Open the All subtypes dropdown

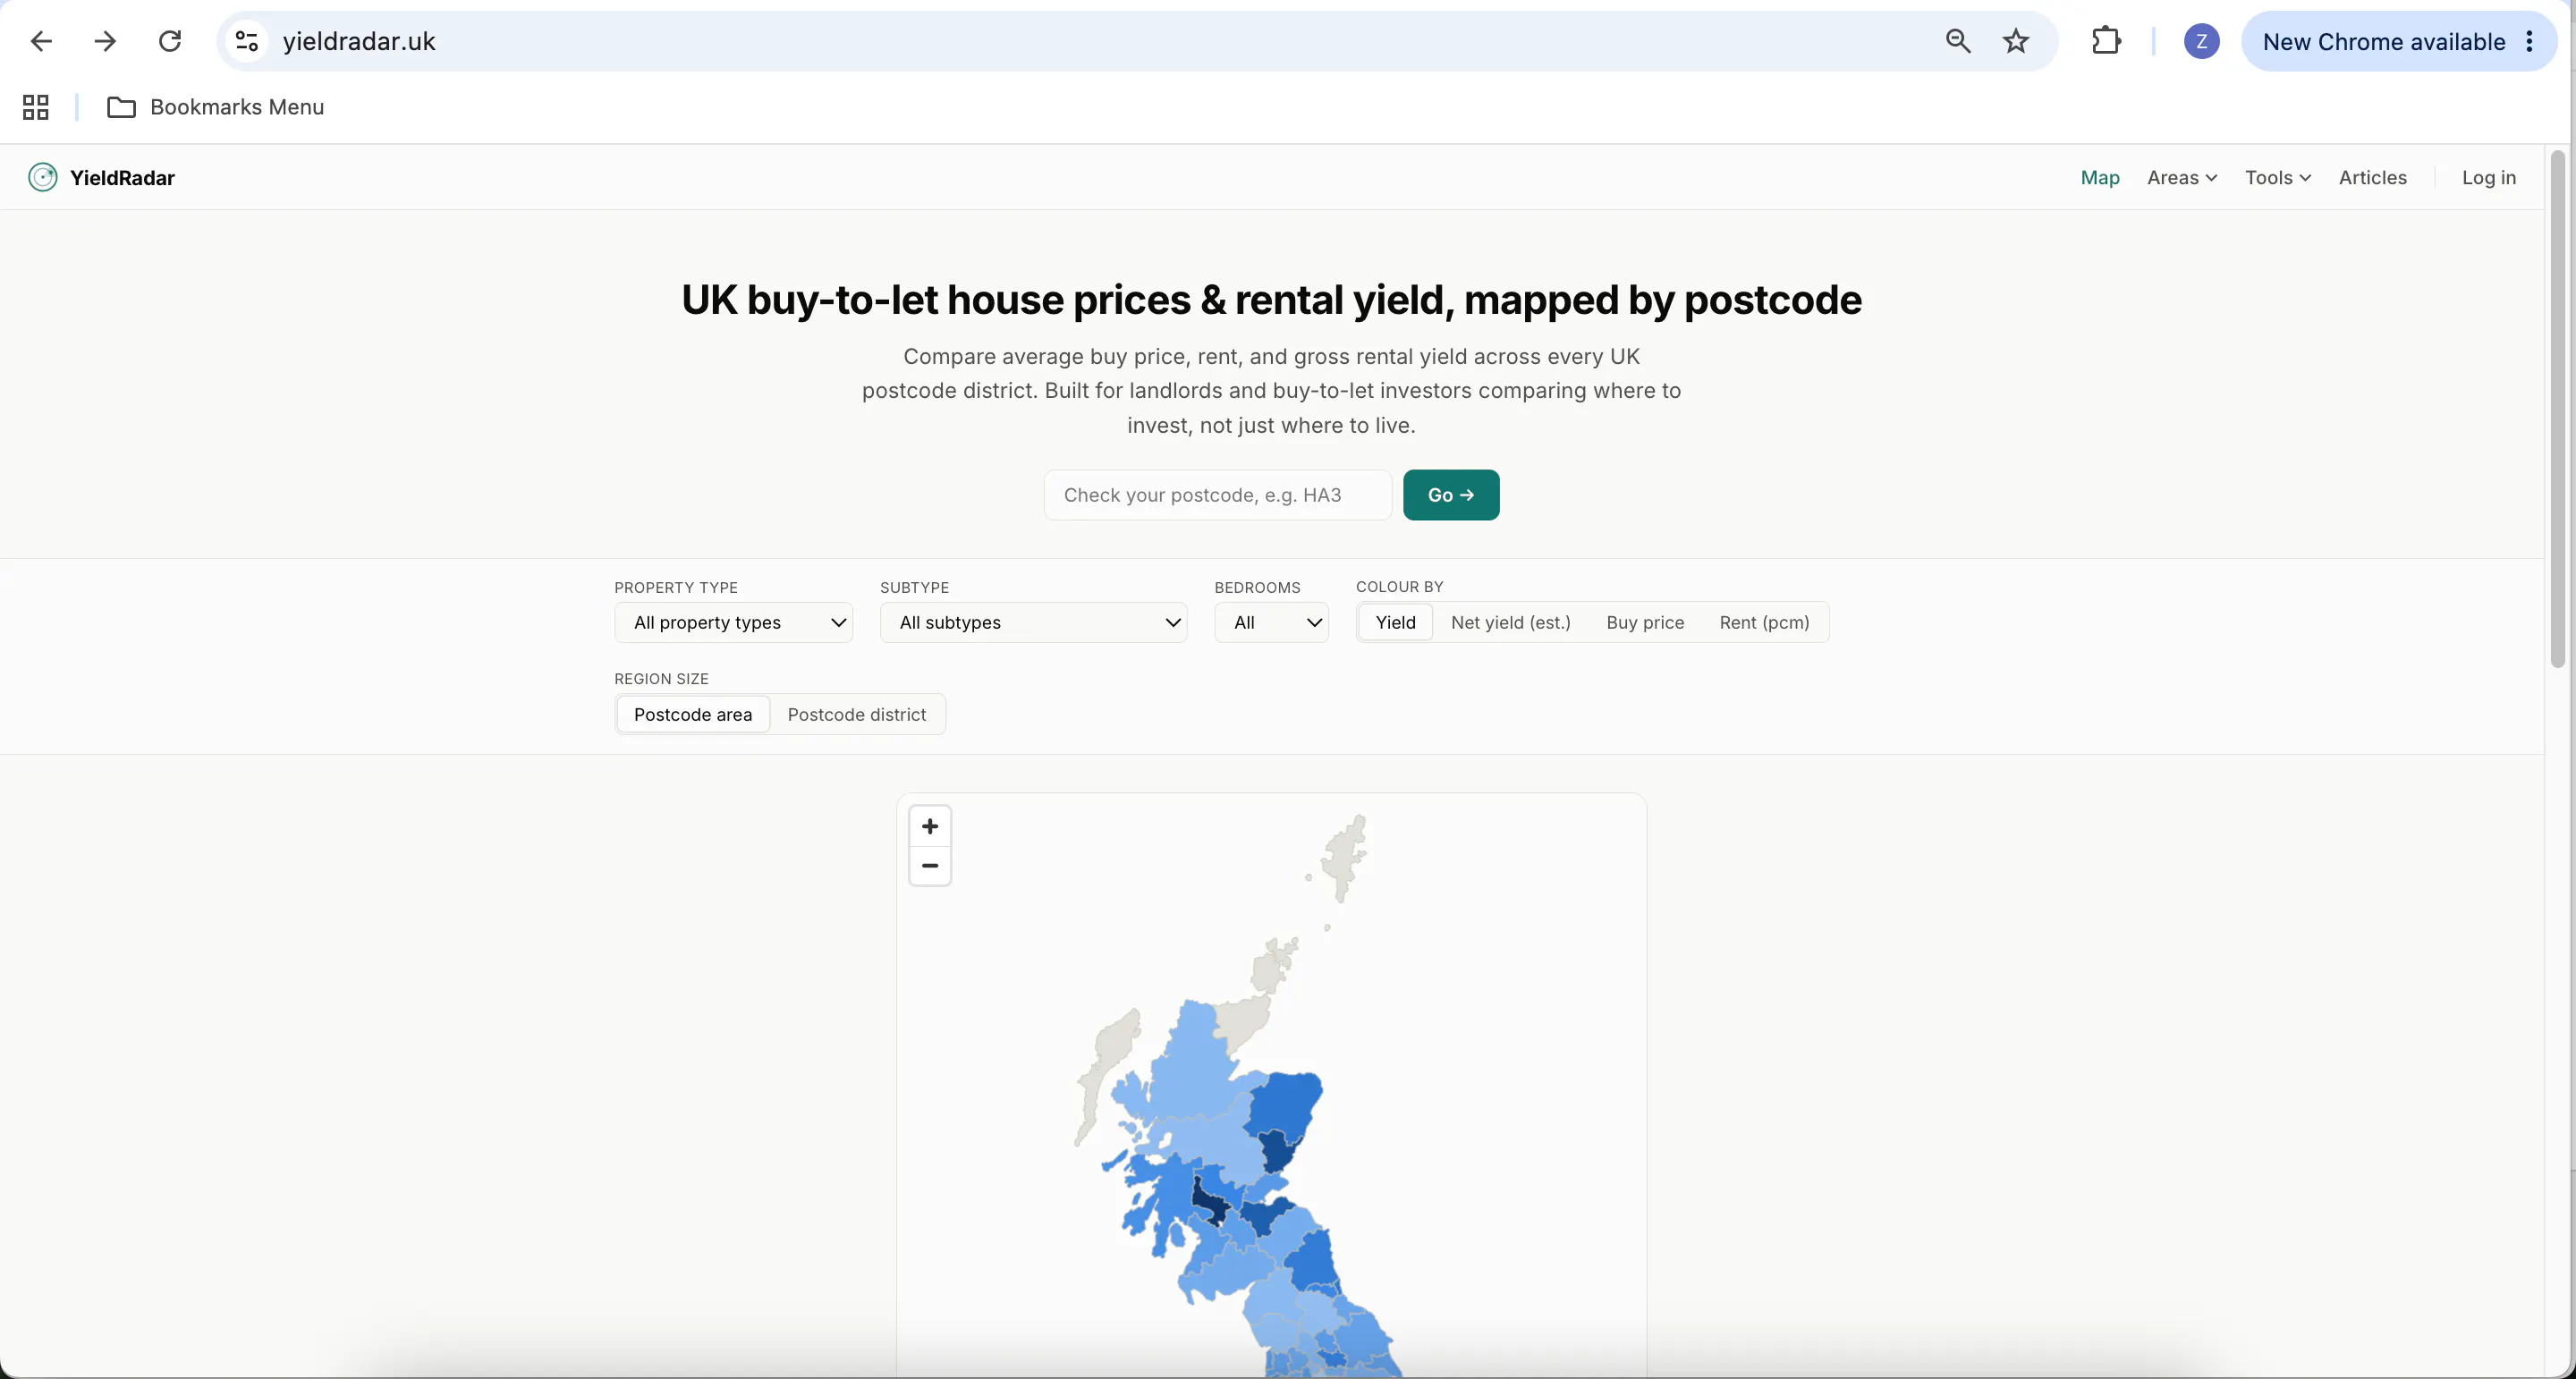1033,622
